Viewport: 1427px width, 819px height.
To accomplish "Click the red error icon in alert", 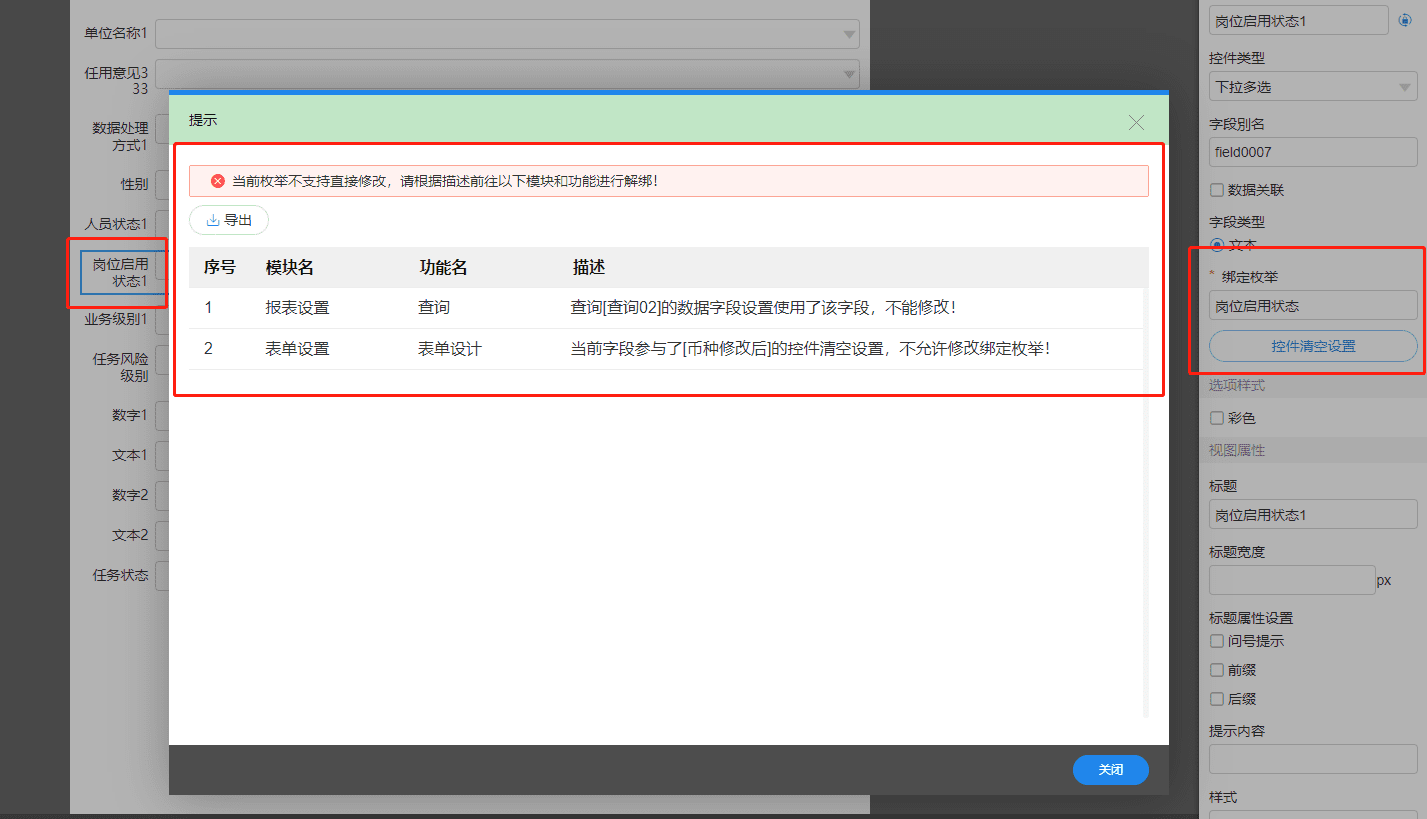I will pos(217,181).
